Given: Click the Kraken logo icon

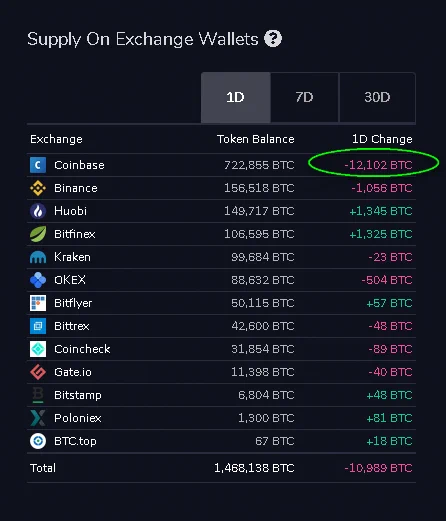Looking at the screenshot, I should (38, 257).
